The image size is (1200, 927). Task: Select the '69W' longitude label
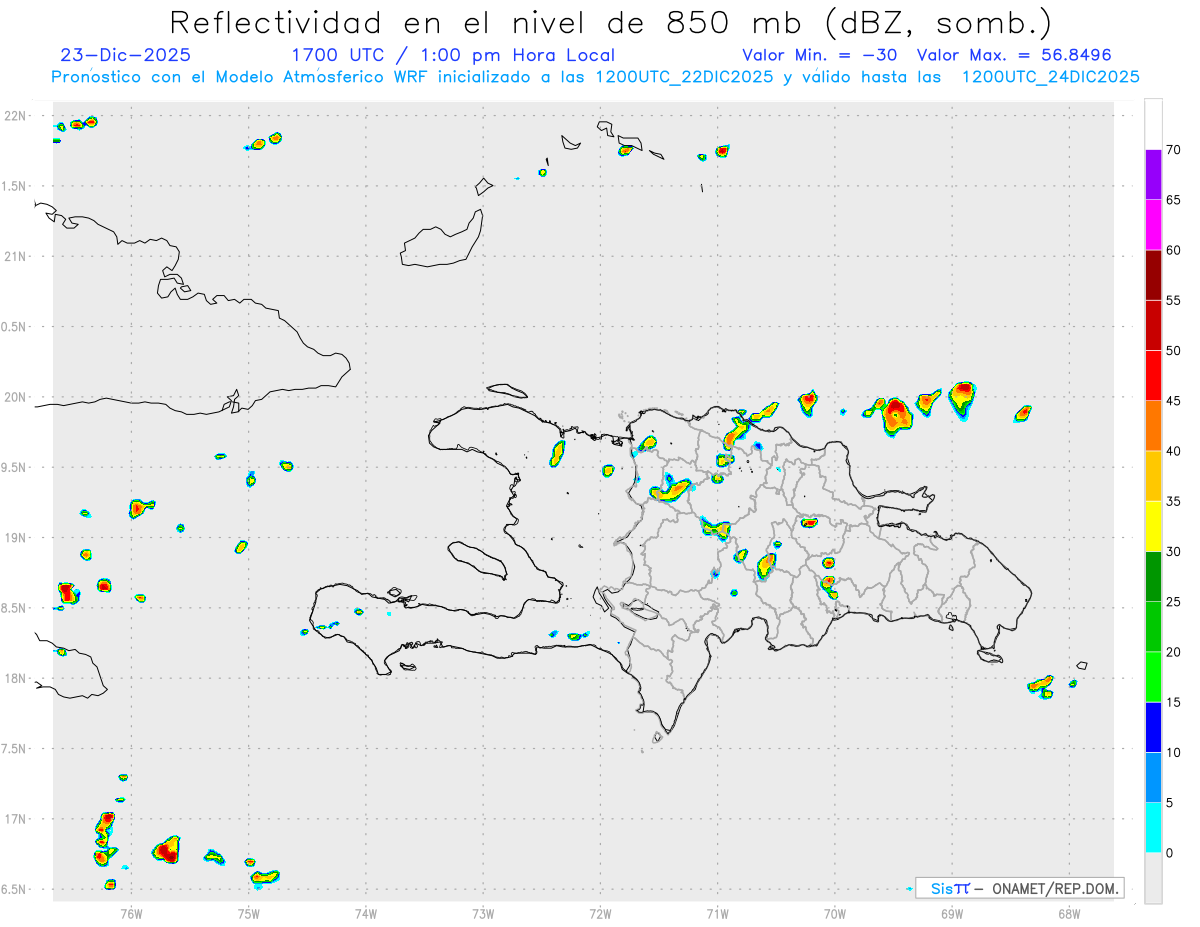pos(952,913)
